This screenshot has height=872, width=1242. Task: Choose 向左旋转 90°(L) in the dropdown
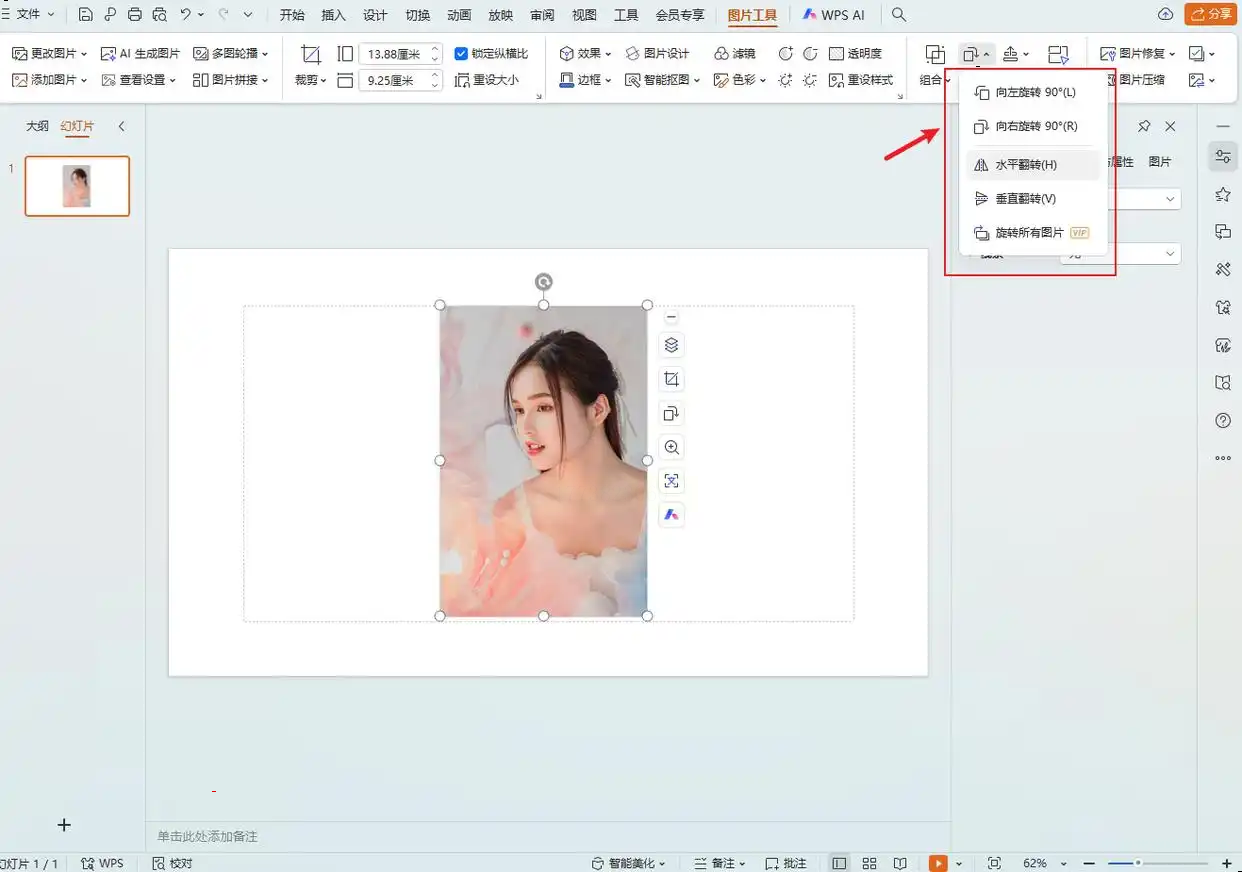click(1035, 93)
